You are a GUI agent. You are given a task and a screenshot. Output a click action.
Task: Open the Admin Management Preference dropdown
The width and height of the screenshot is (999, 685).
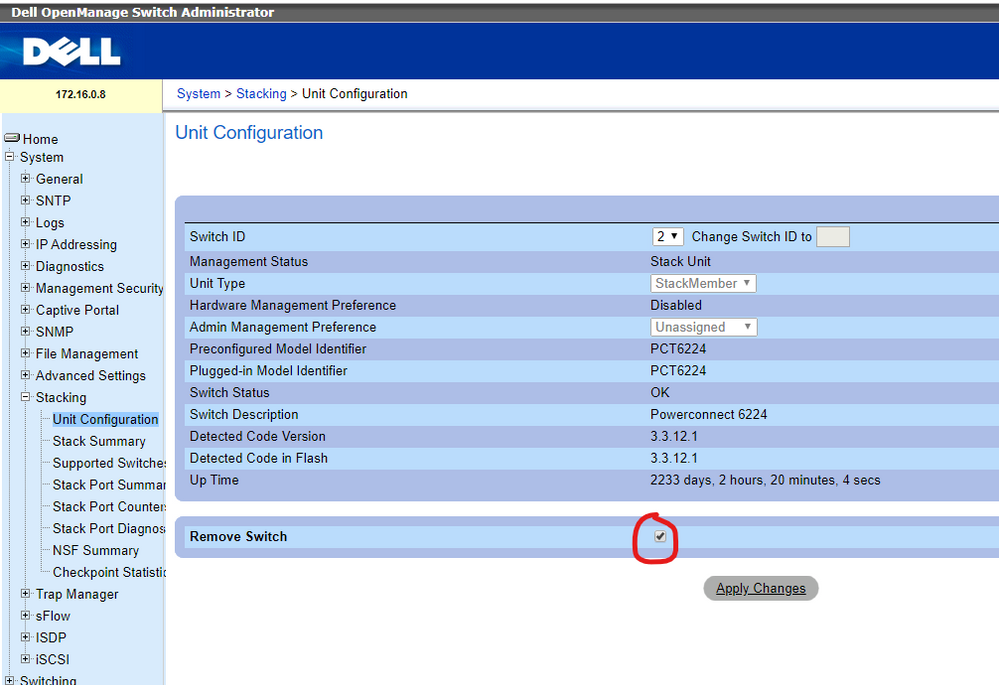703,327
